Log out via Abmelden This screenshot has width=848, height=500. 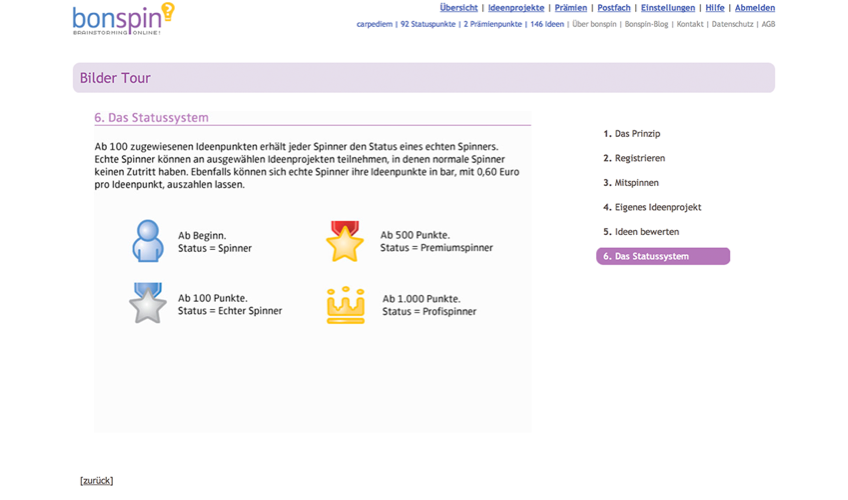coord(754,8)
